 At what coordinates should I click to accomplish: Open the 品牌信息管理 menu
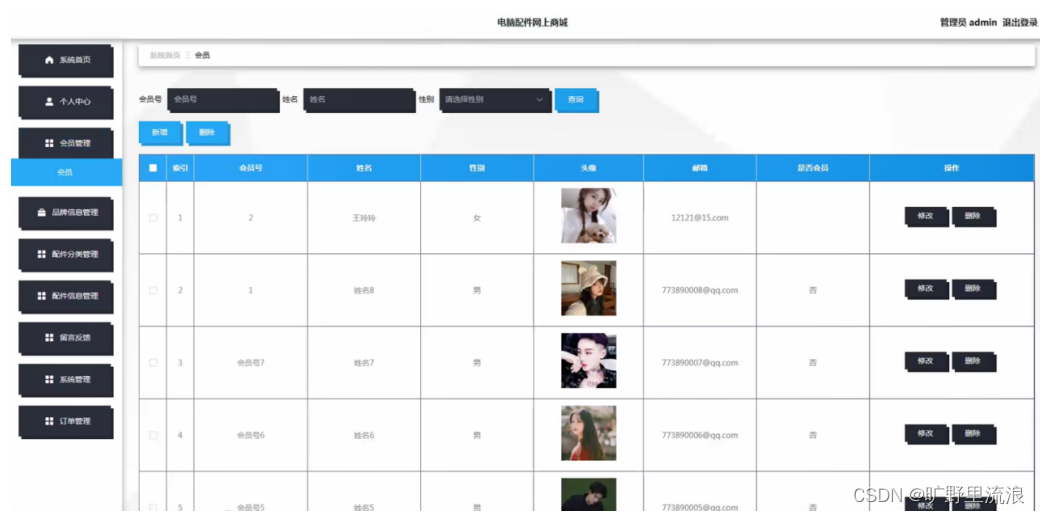click(x=66, y=214)
